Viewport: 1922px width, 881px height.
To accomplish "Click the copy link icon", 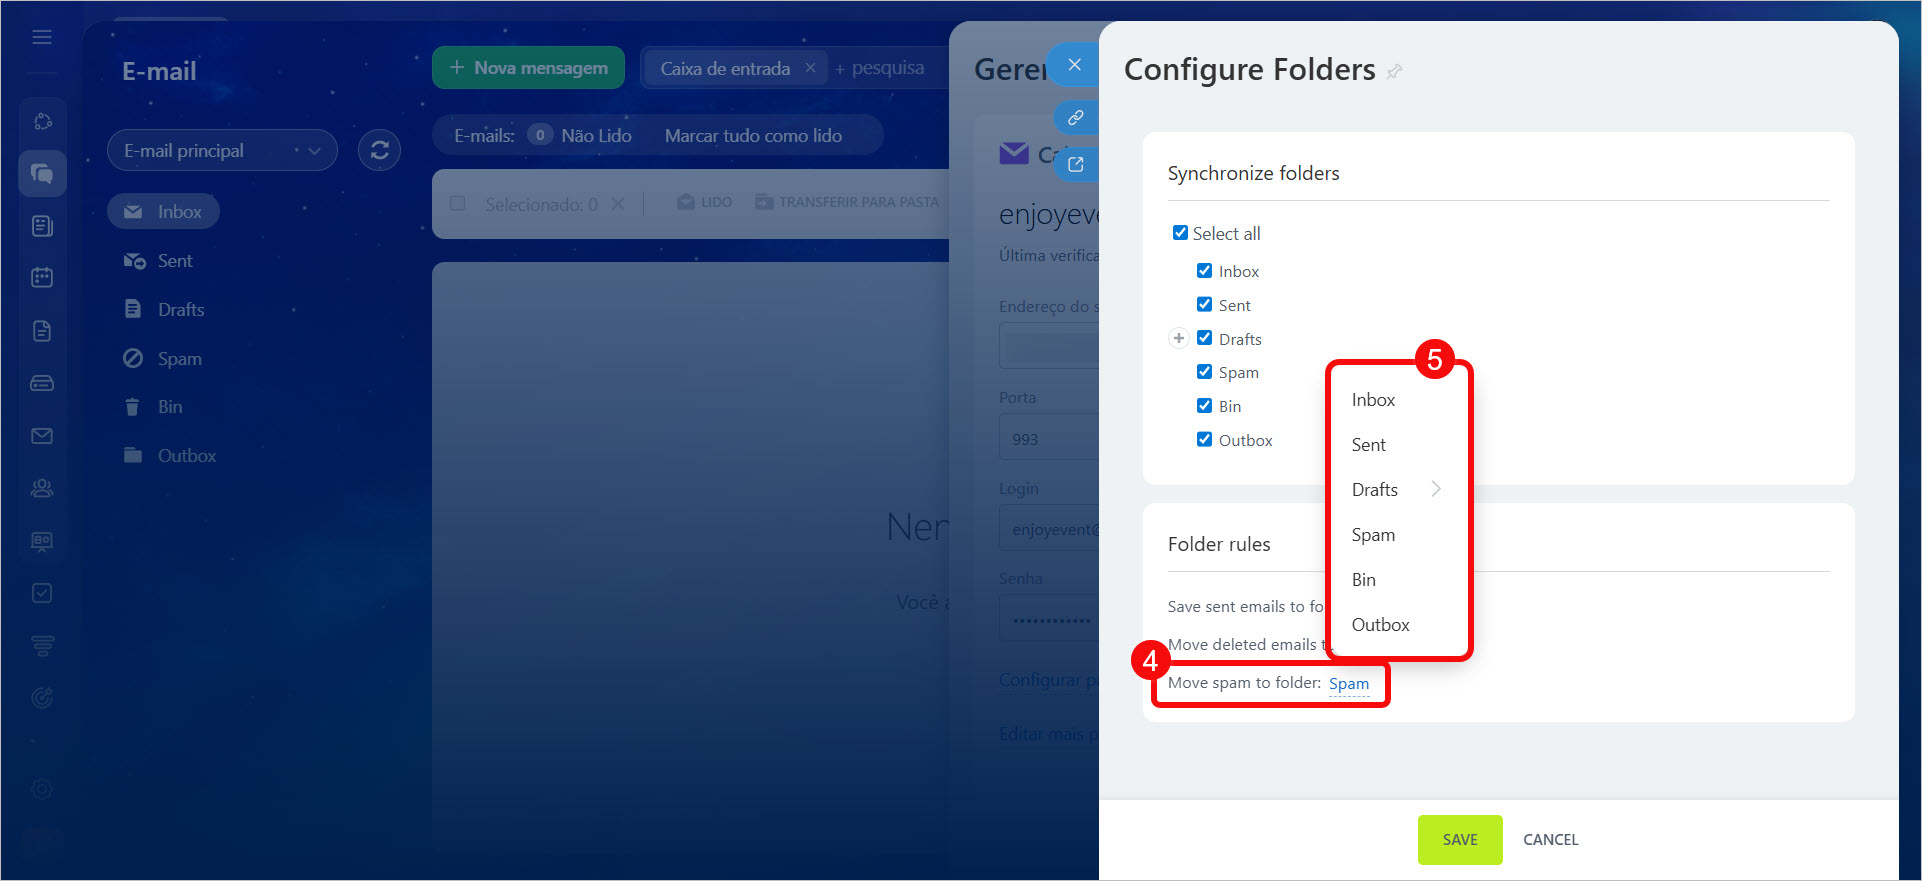I will (1075, 117).
